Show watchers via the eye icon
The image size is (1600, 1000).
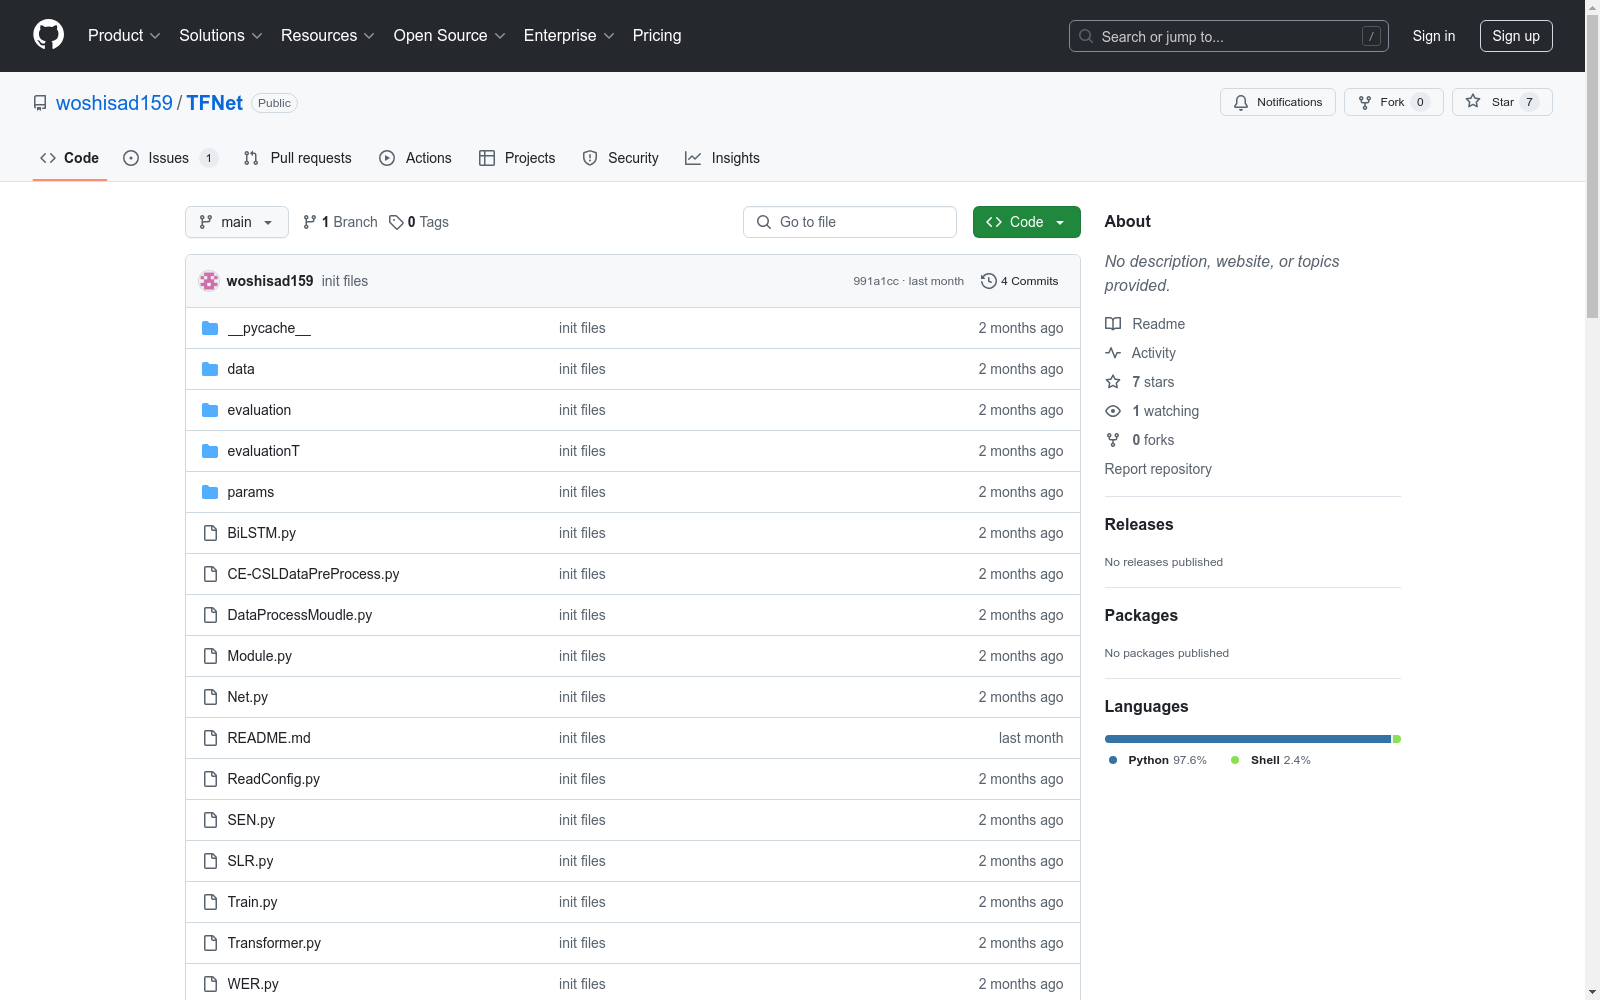(x=1113, y=411)
